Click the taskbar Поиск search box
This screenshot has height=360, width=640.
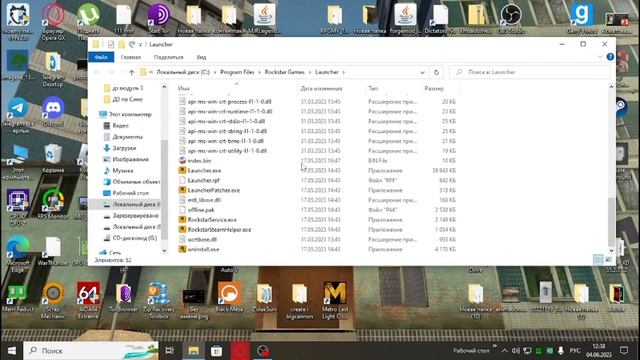(91, 351)
